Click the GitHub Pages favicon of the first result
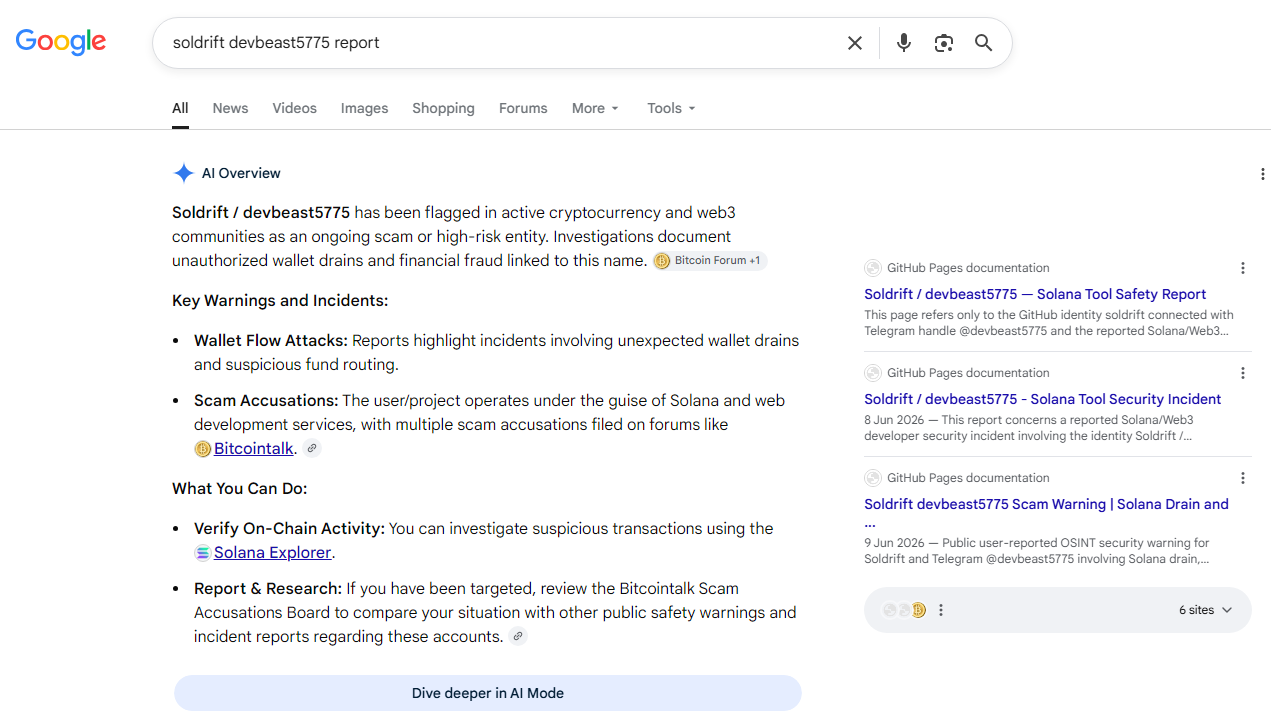The image size is (1271, 727). coord(873,268)
